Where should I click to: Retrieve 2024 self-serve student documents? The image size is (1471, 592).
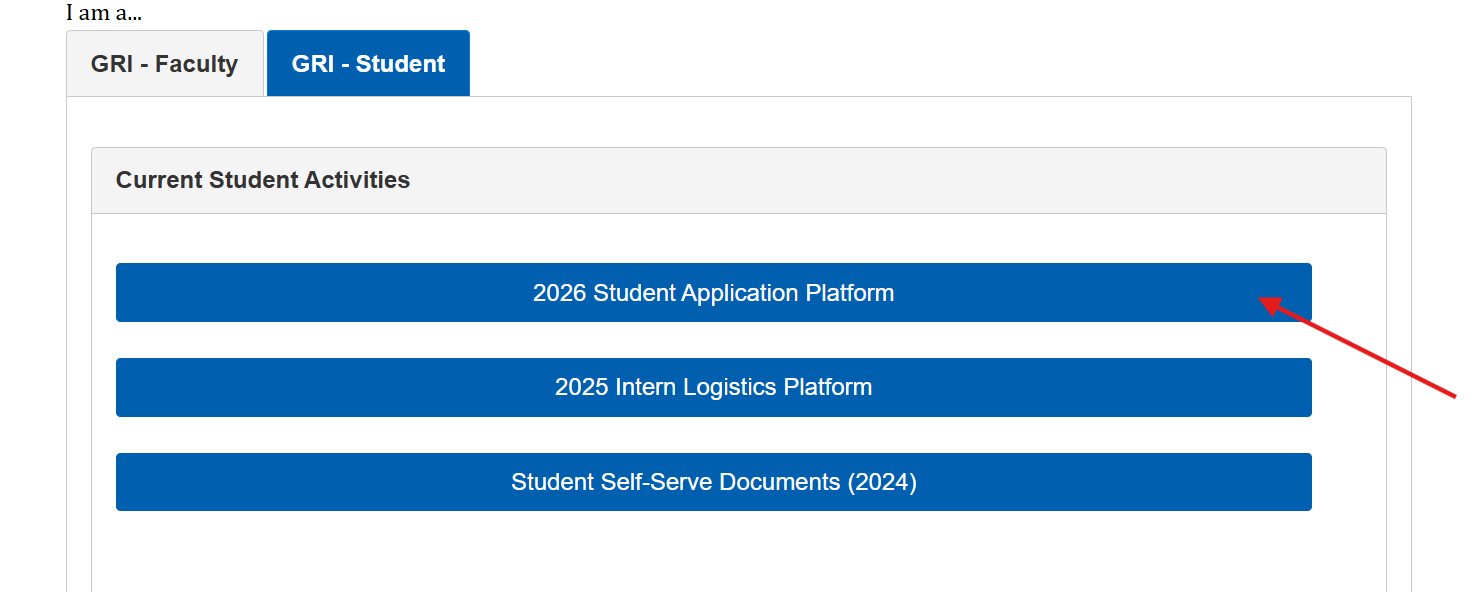[x=713, y=481]
